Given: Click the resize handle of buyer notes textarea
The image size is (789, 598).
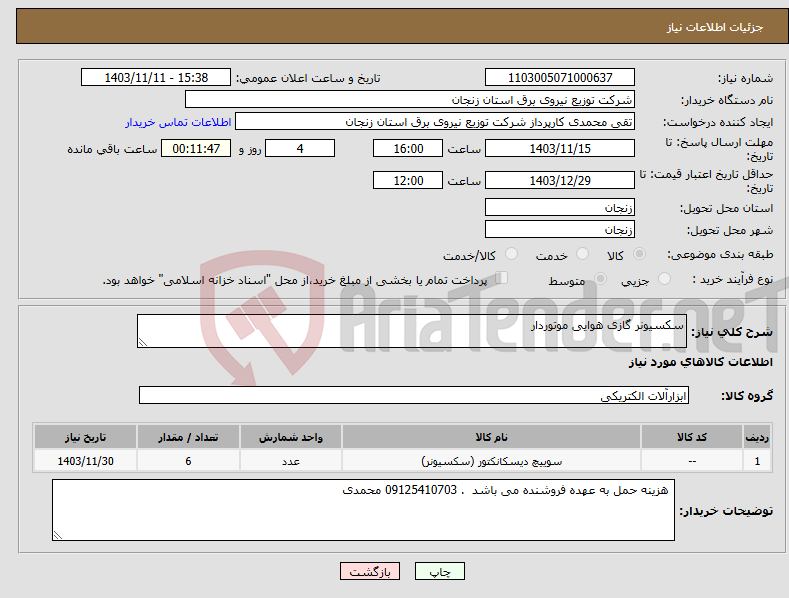Looking at the screenshot, I should (58, 535).
